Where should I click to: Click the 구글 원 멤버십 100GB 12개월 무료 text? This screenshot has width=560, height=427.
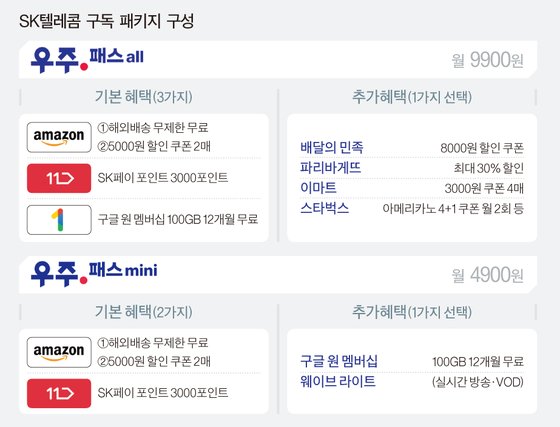(x=178, y=219)
